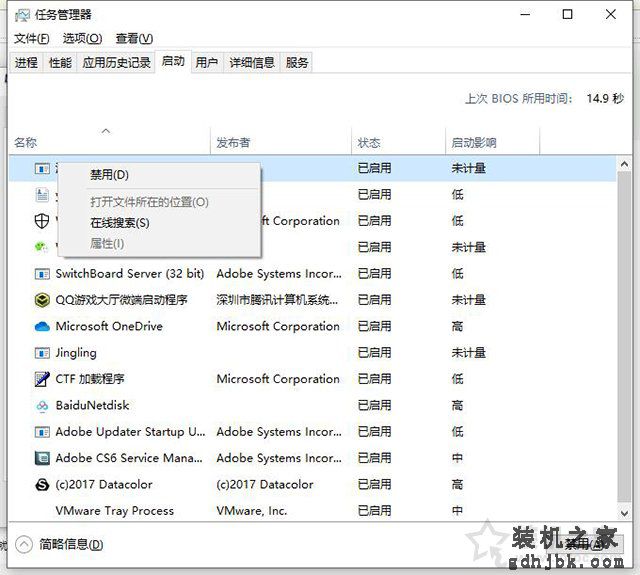Open the 查看(V) menu
The width and height of the screenshot is (640, 575).
point(134,38)
